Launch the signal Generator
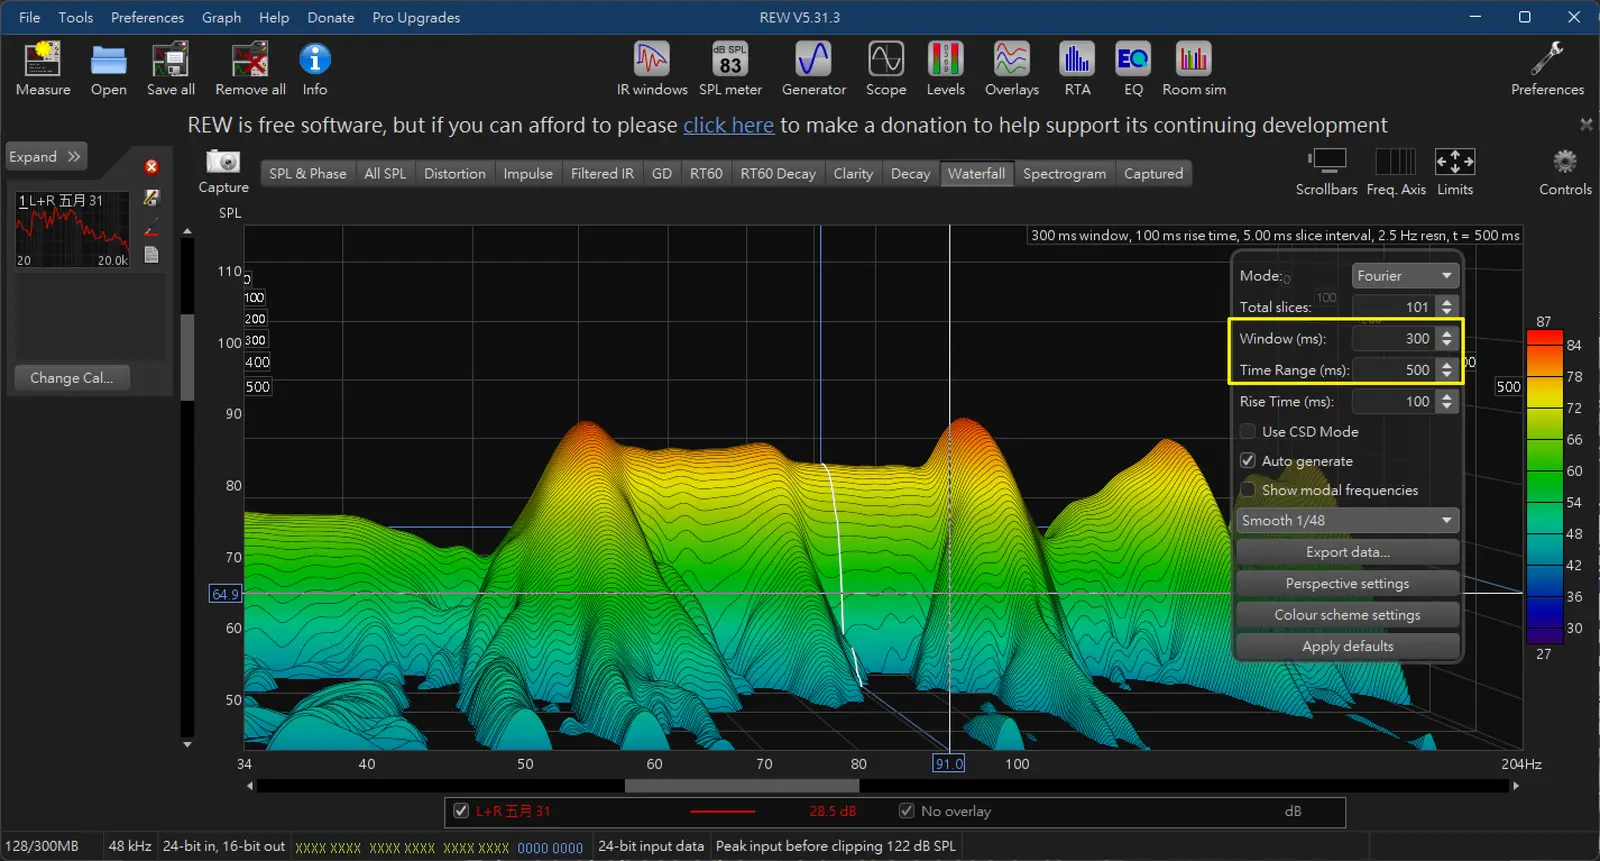Viewport: 1600px width, 861px height. pyautogui.click(x=814, y=59)
